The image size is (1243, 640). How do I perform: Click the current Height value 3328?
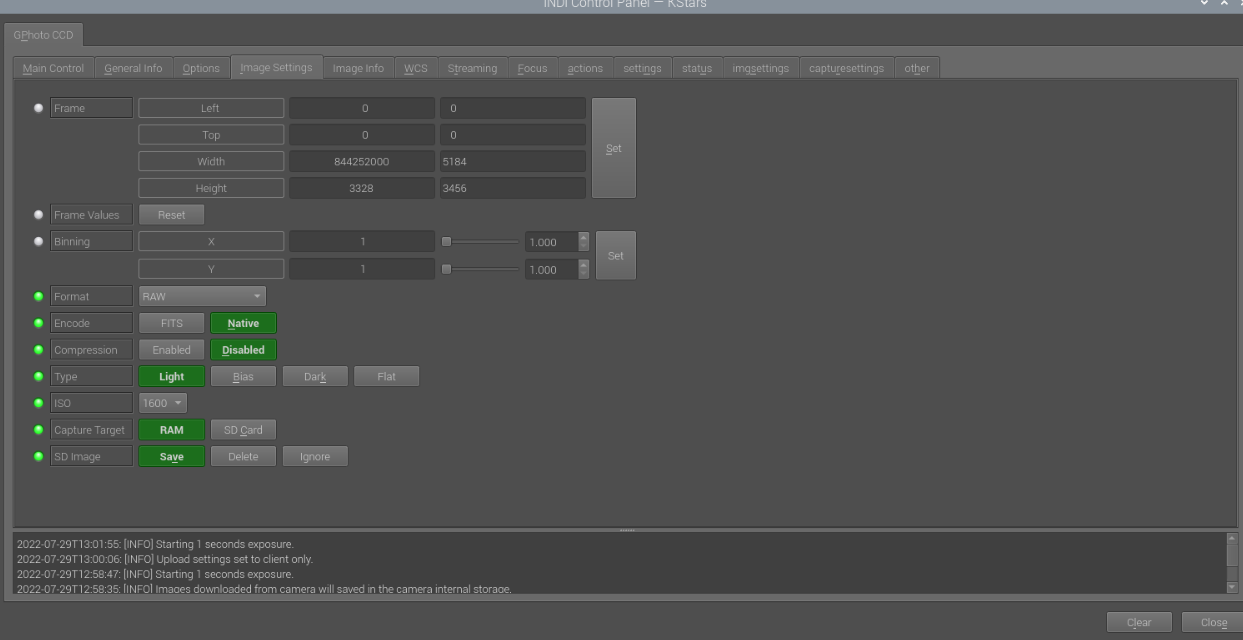(x=362, y=188)
